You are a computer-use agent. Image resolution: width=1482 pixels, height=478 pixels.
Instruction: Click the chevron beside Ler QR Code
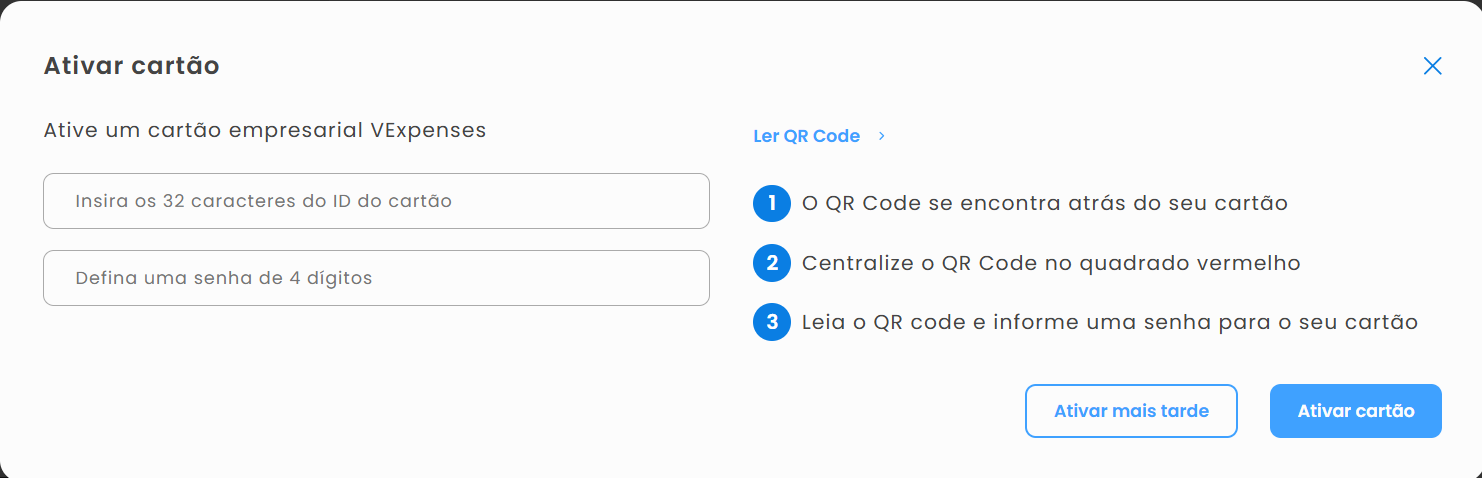pos(881,136)
